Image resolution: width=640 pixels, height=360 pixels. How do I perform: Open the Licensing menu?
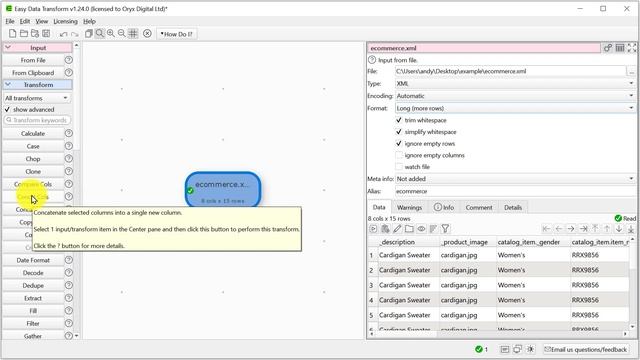click(65, 21)
